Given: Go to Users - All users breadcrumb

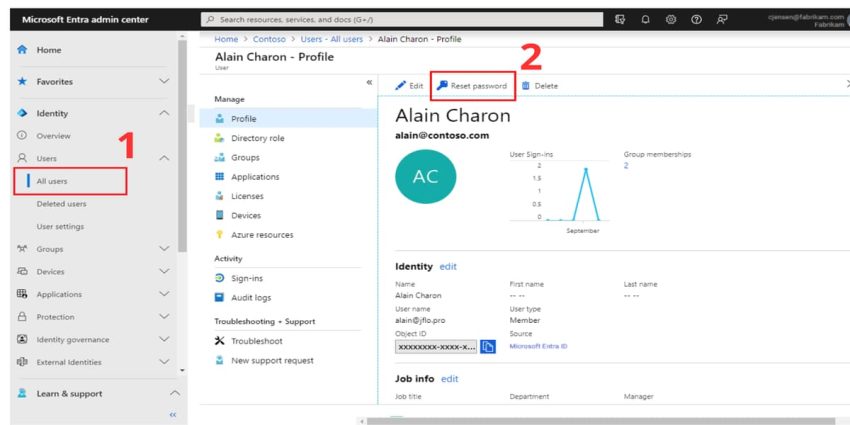Looking at the screenshot, I should click(332, 39).
